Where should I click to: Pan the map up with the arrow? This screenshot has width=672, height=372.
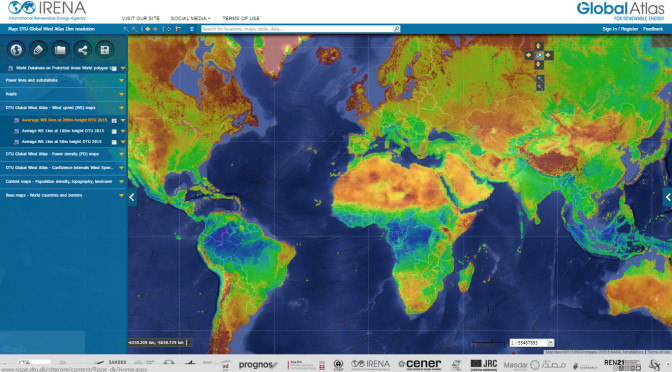[539, 45]
